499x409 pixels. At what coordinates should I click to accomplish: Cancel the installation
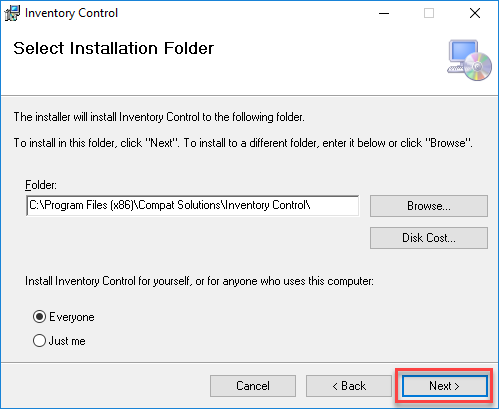253,386
